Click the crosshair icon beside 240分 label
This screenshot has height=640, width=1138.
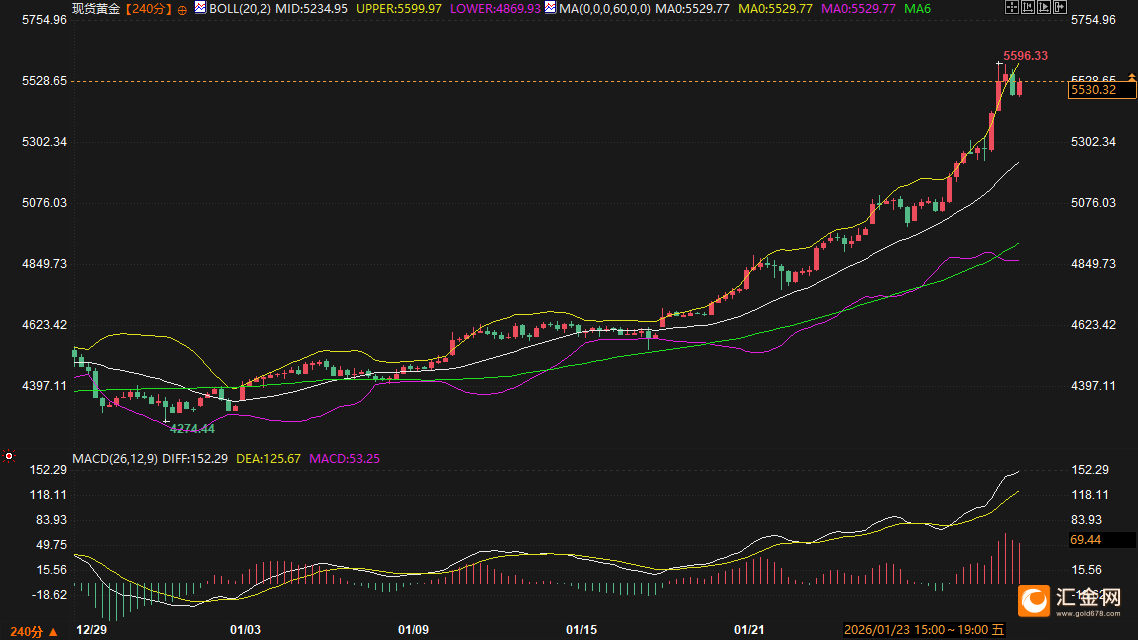pos(183,8)
